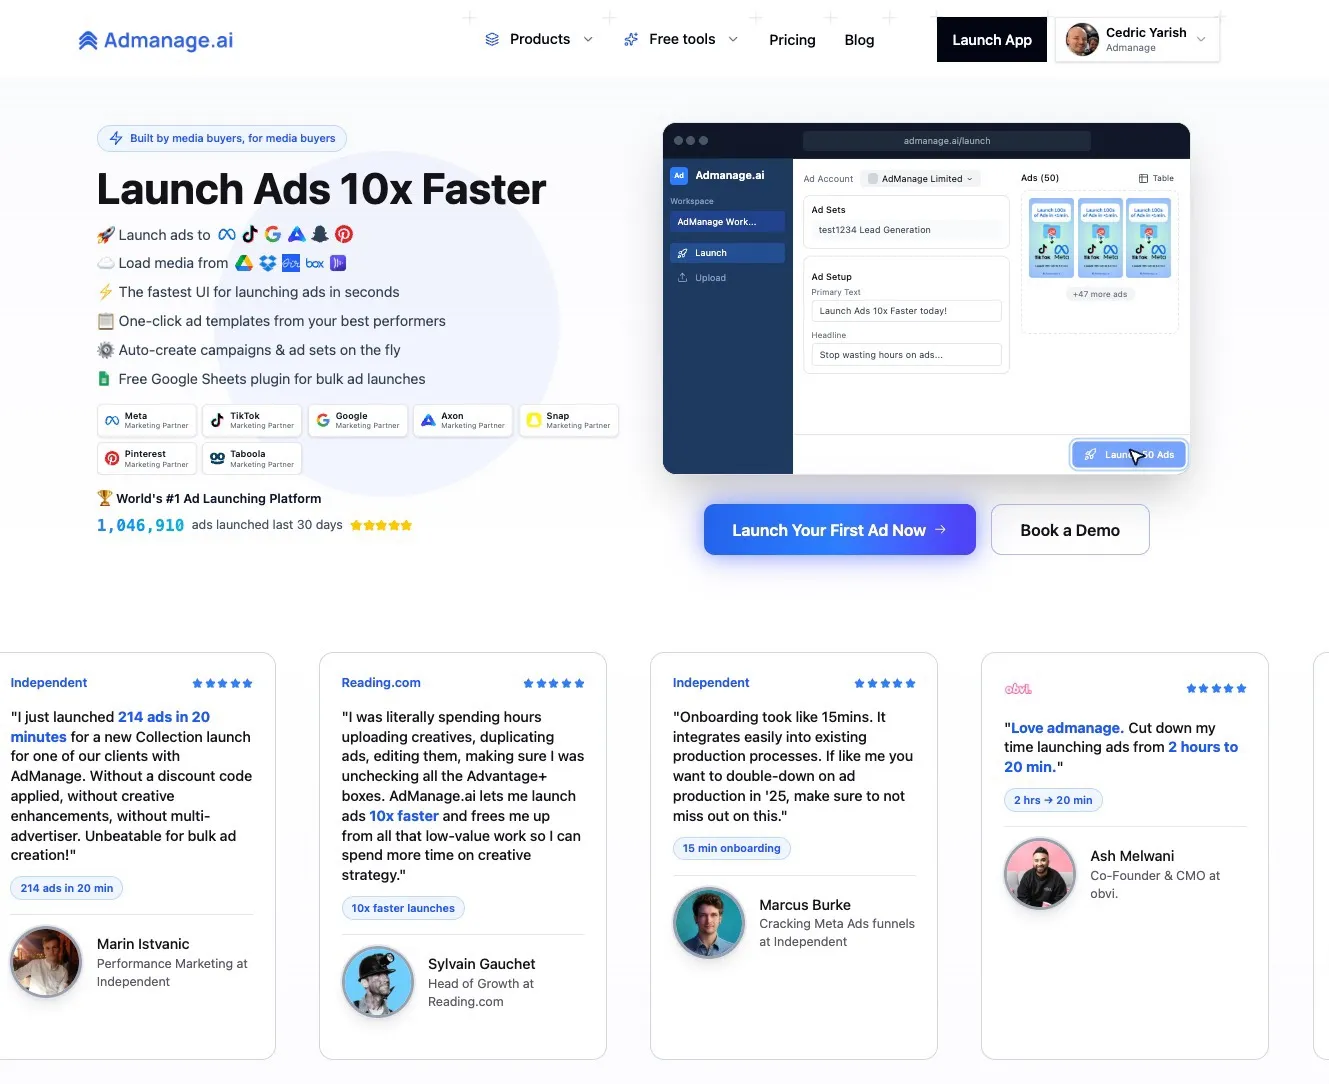Open the AdManage Limited ad account dropdown
This screenshot has height=1084, width=1329.
click(920, 179)
